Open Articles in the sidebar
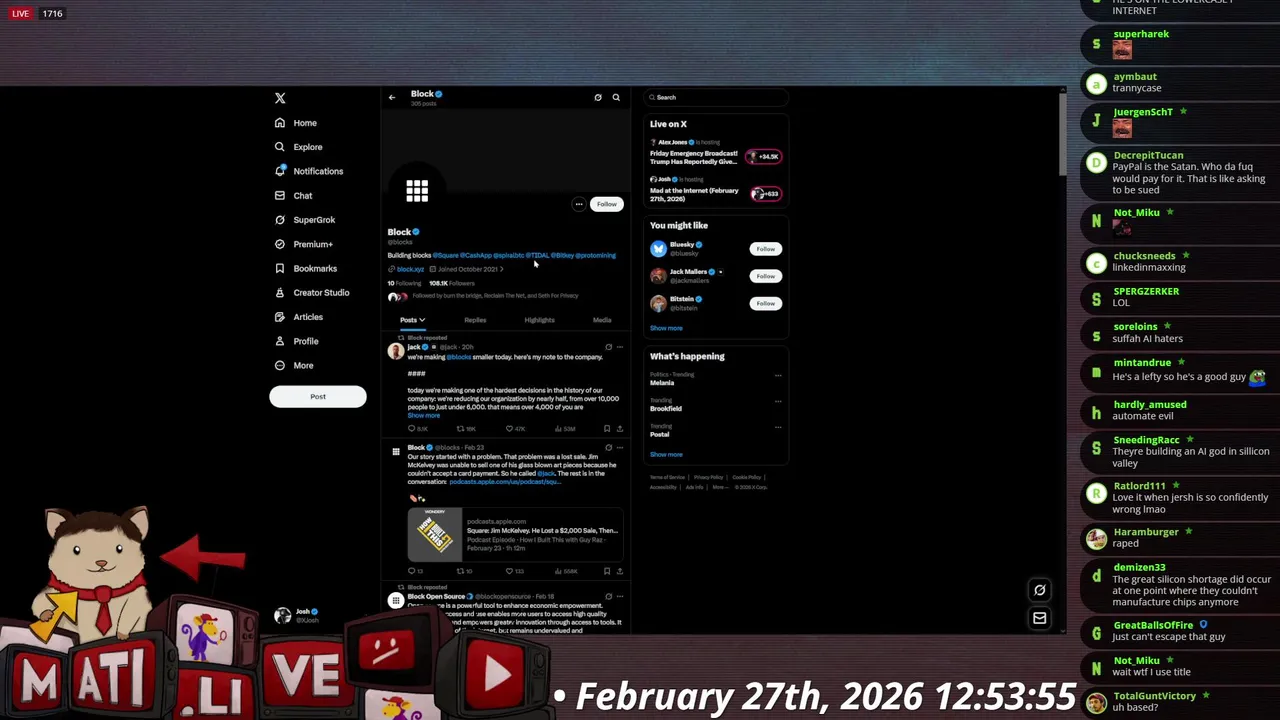1280x720 pixels. click(x=298, y=317)
